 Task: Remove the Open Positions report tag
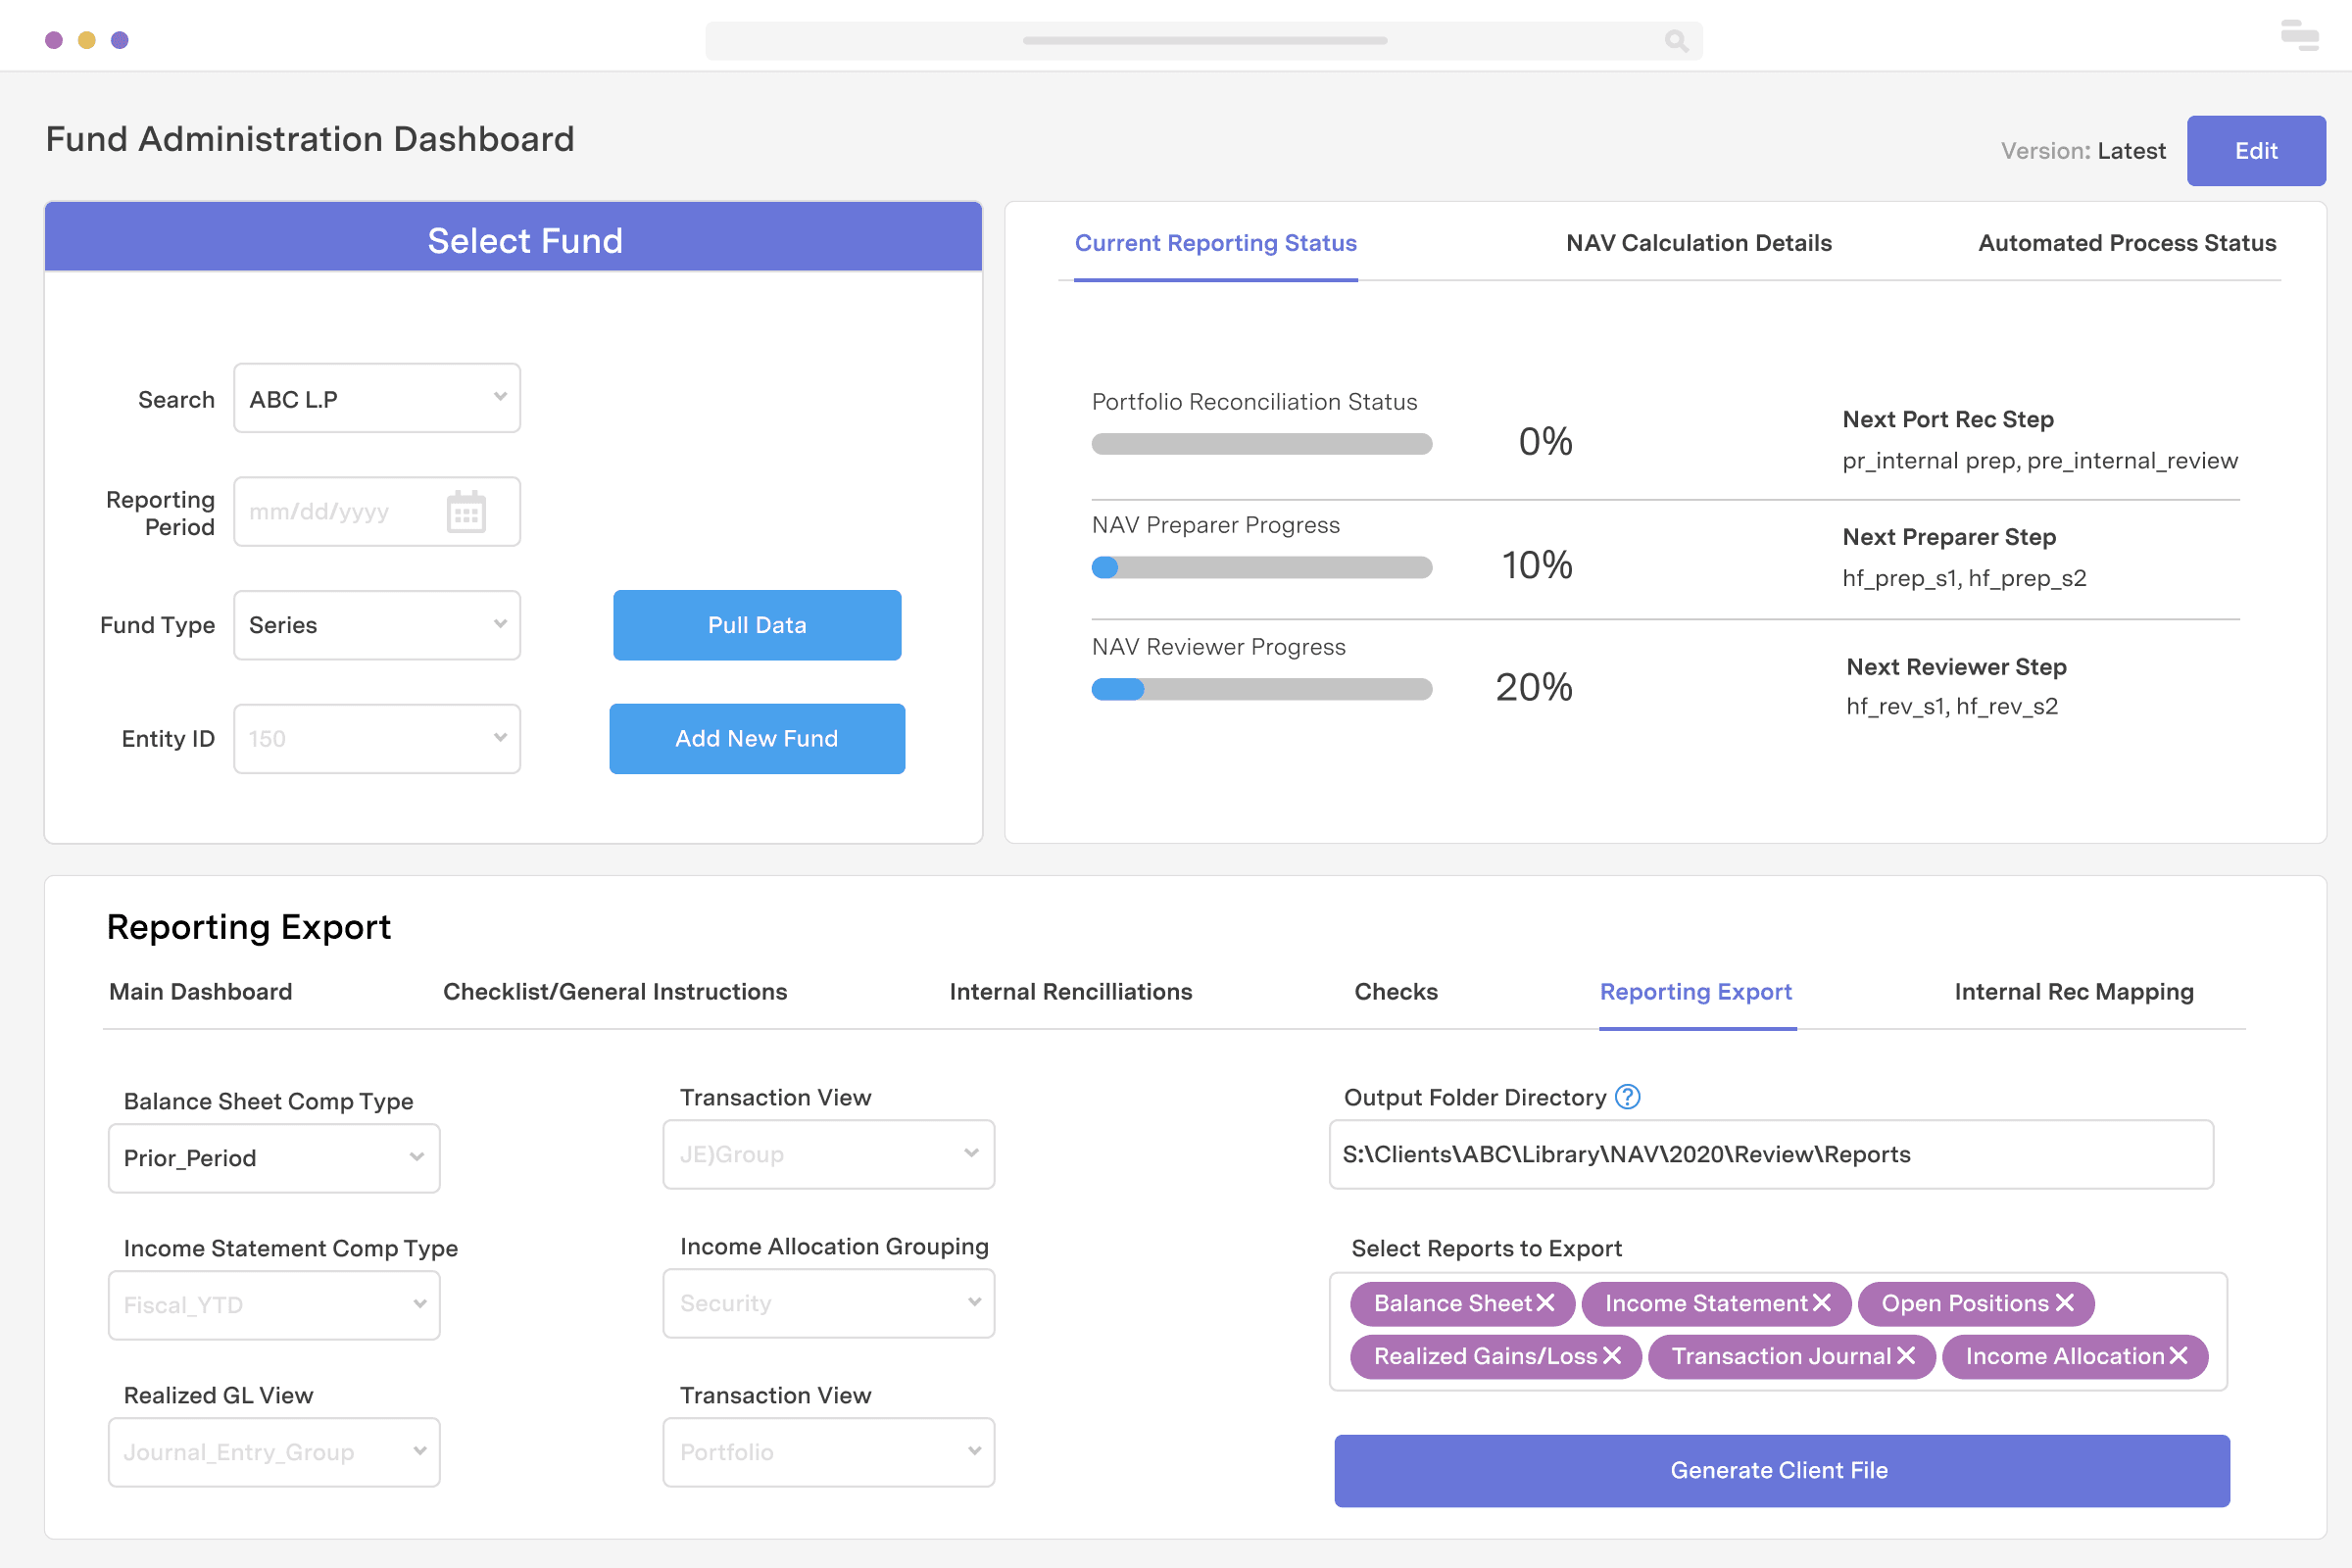pyautogui.click(x=2067, y=1303)
